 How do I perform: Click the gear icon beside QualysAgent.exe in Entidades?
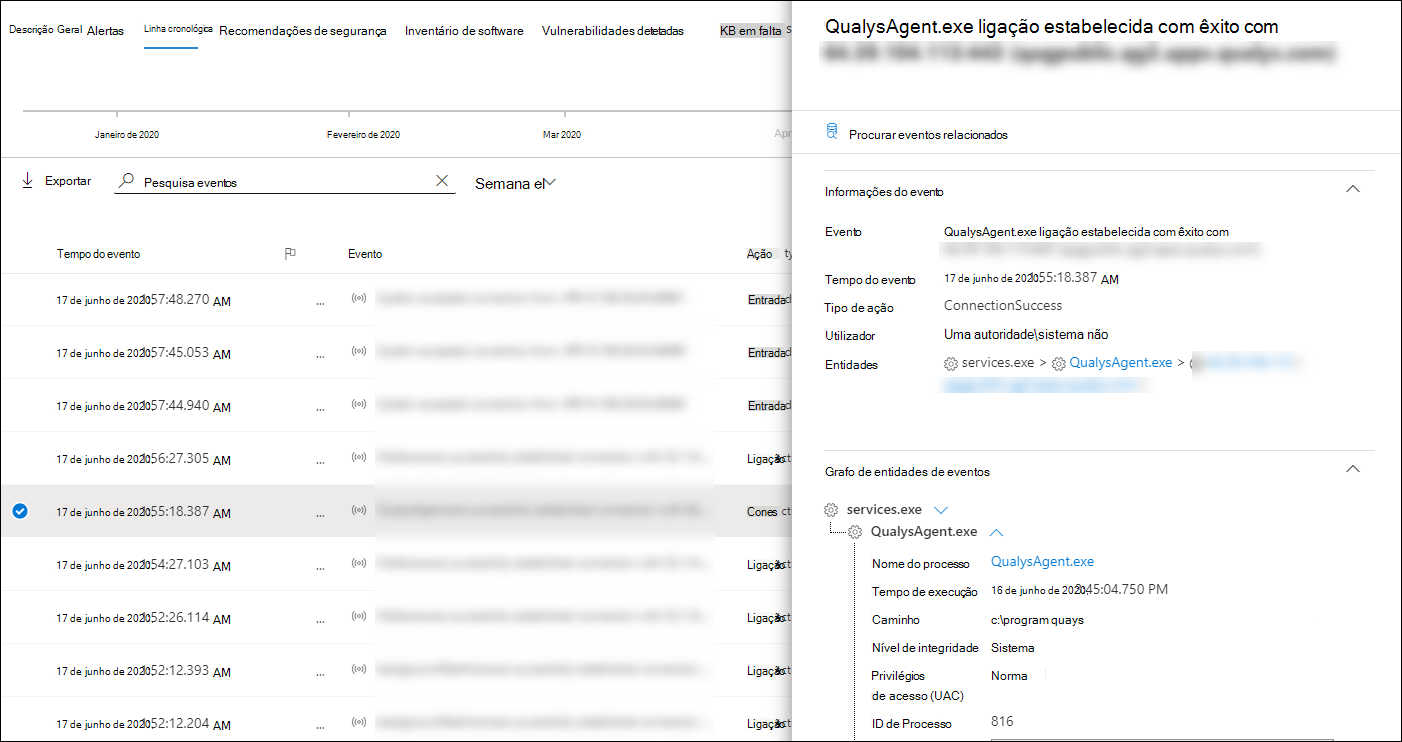click(x=1059, y=364)
